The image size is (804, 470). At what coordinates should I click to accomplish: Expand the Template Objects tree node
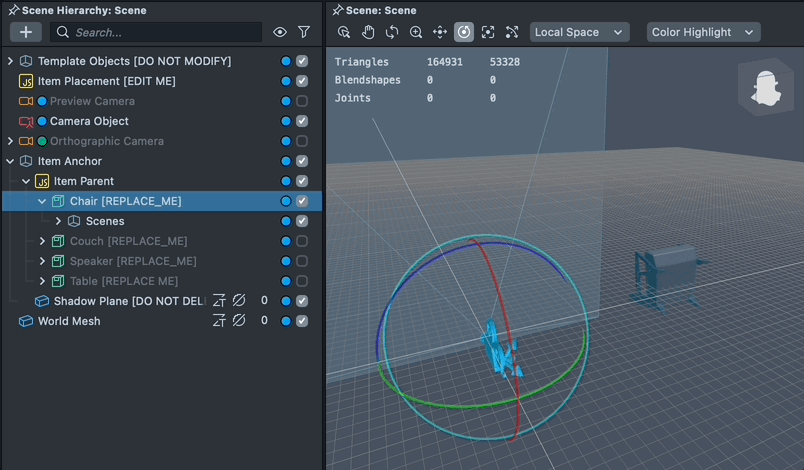(x=10, y=61)
